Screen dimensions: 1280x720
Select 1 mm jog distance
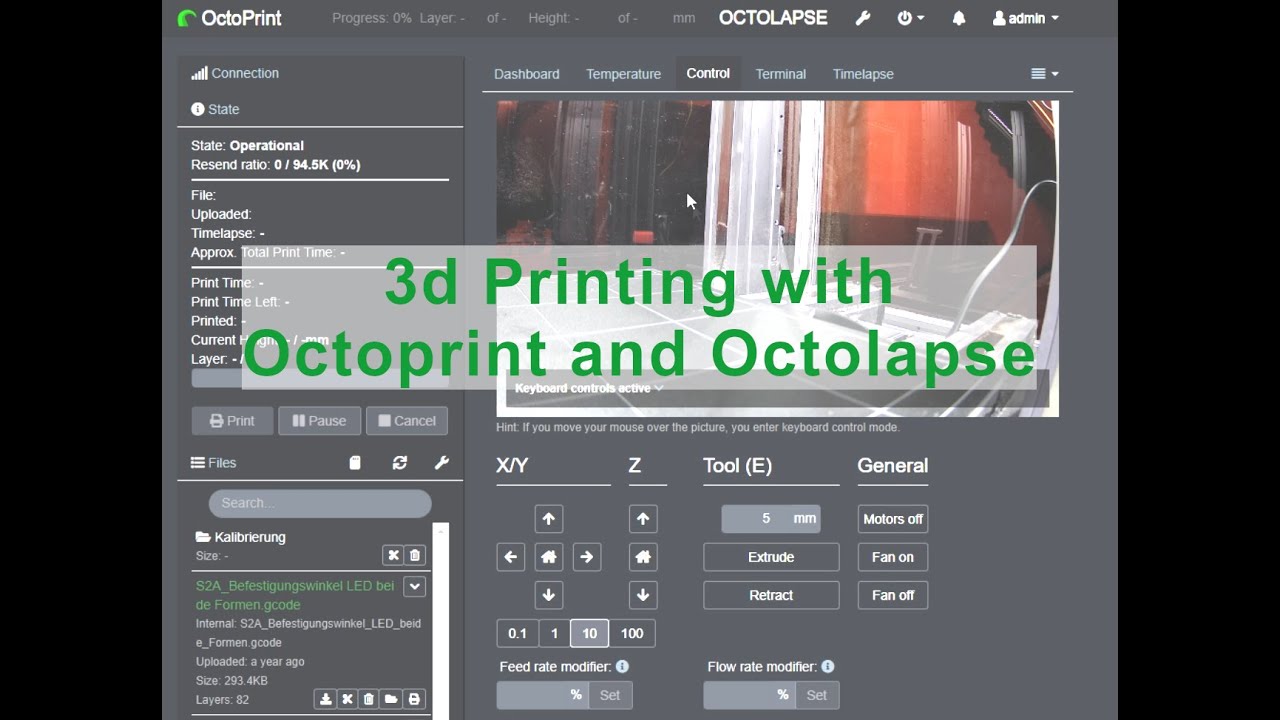click(554, 633)
